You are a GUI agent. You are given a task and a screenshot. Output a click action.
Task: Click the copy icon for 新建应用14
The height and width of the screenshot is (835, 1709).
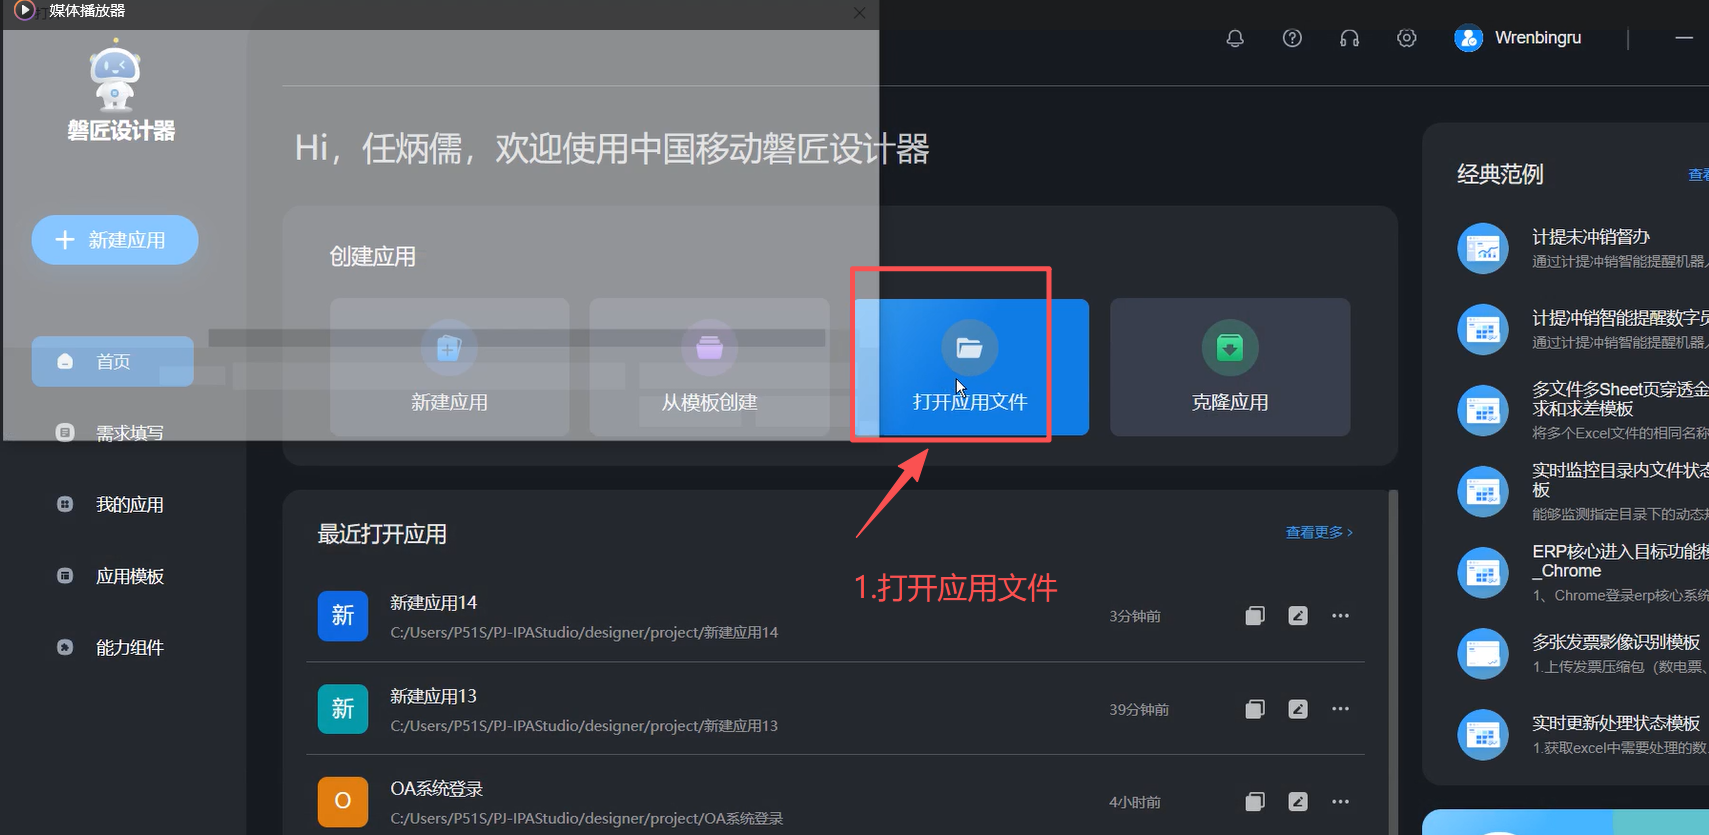(1255, 616)
